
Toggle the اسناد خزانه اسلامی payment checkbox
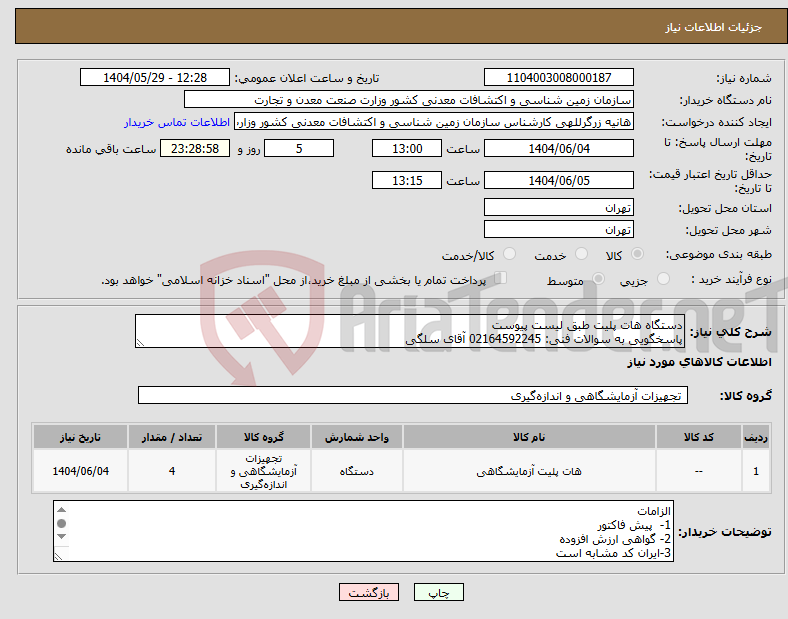click(500, 278)
